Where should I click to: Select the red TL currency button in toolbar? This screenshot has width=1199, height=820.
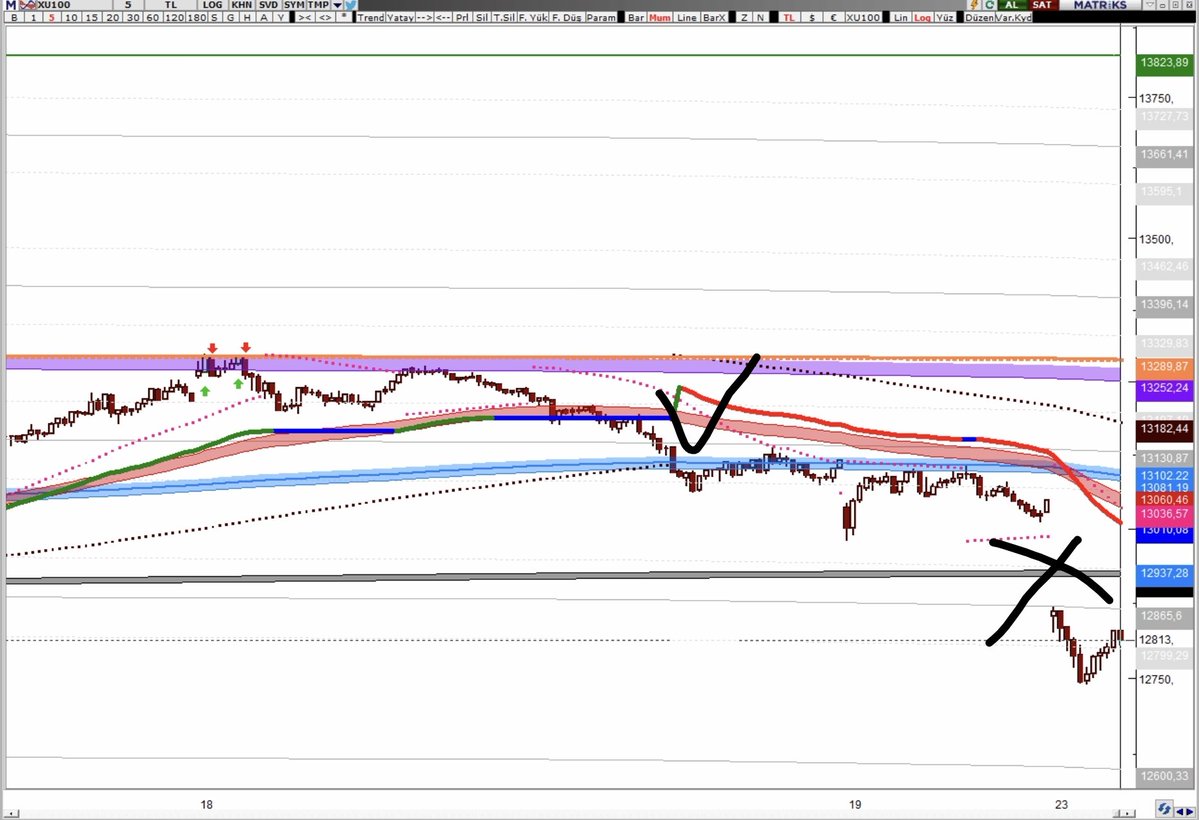[788, 17]
